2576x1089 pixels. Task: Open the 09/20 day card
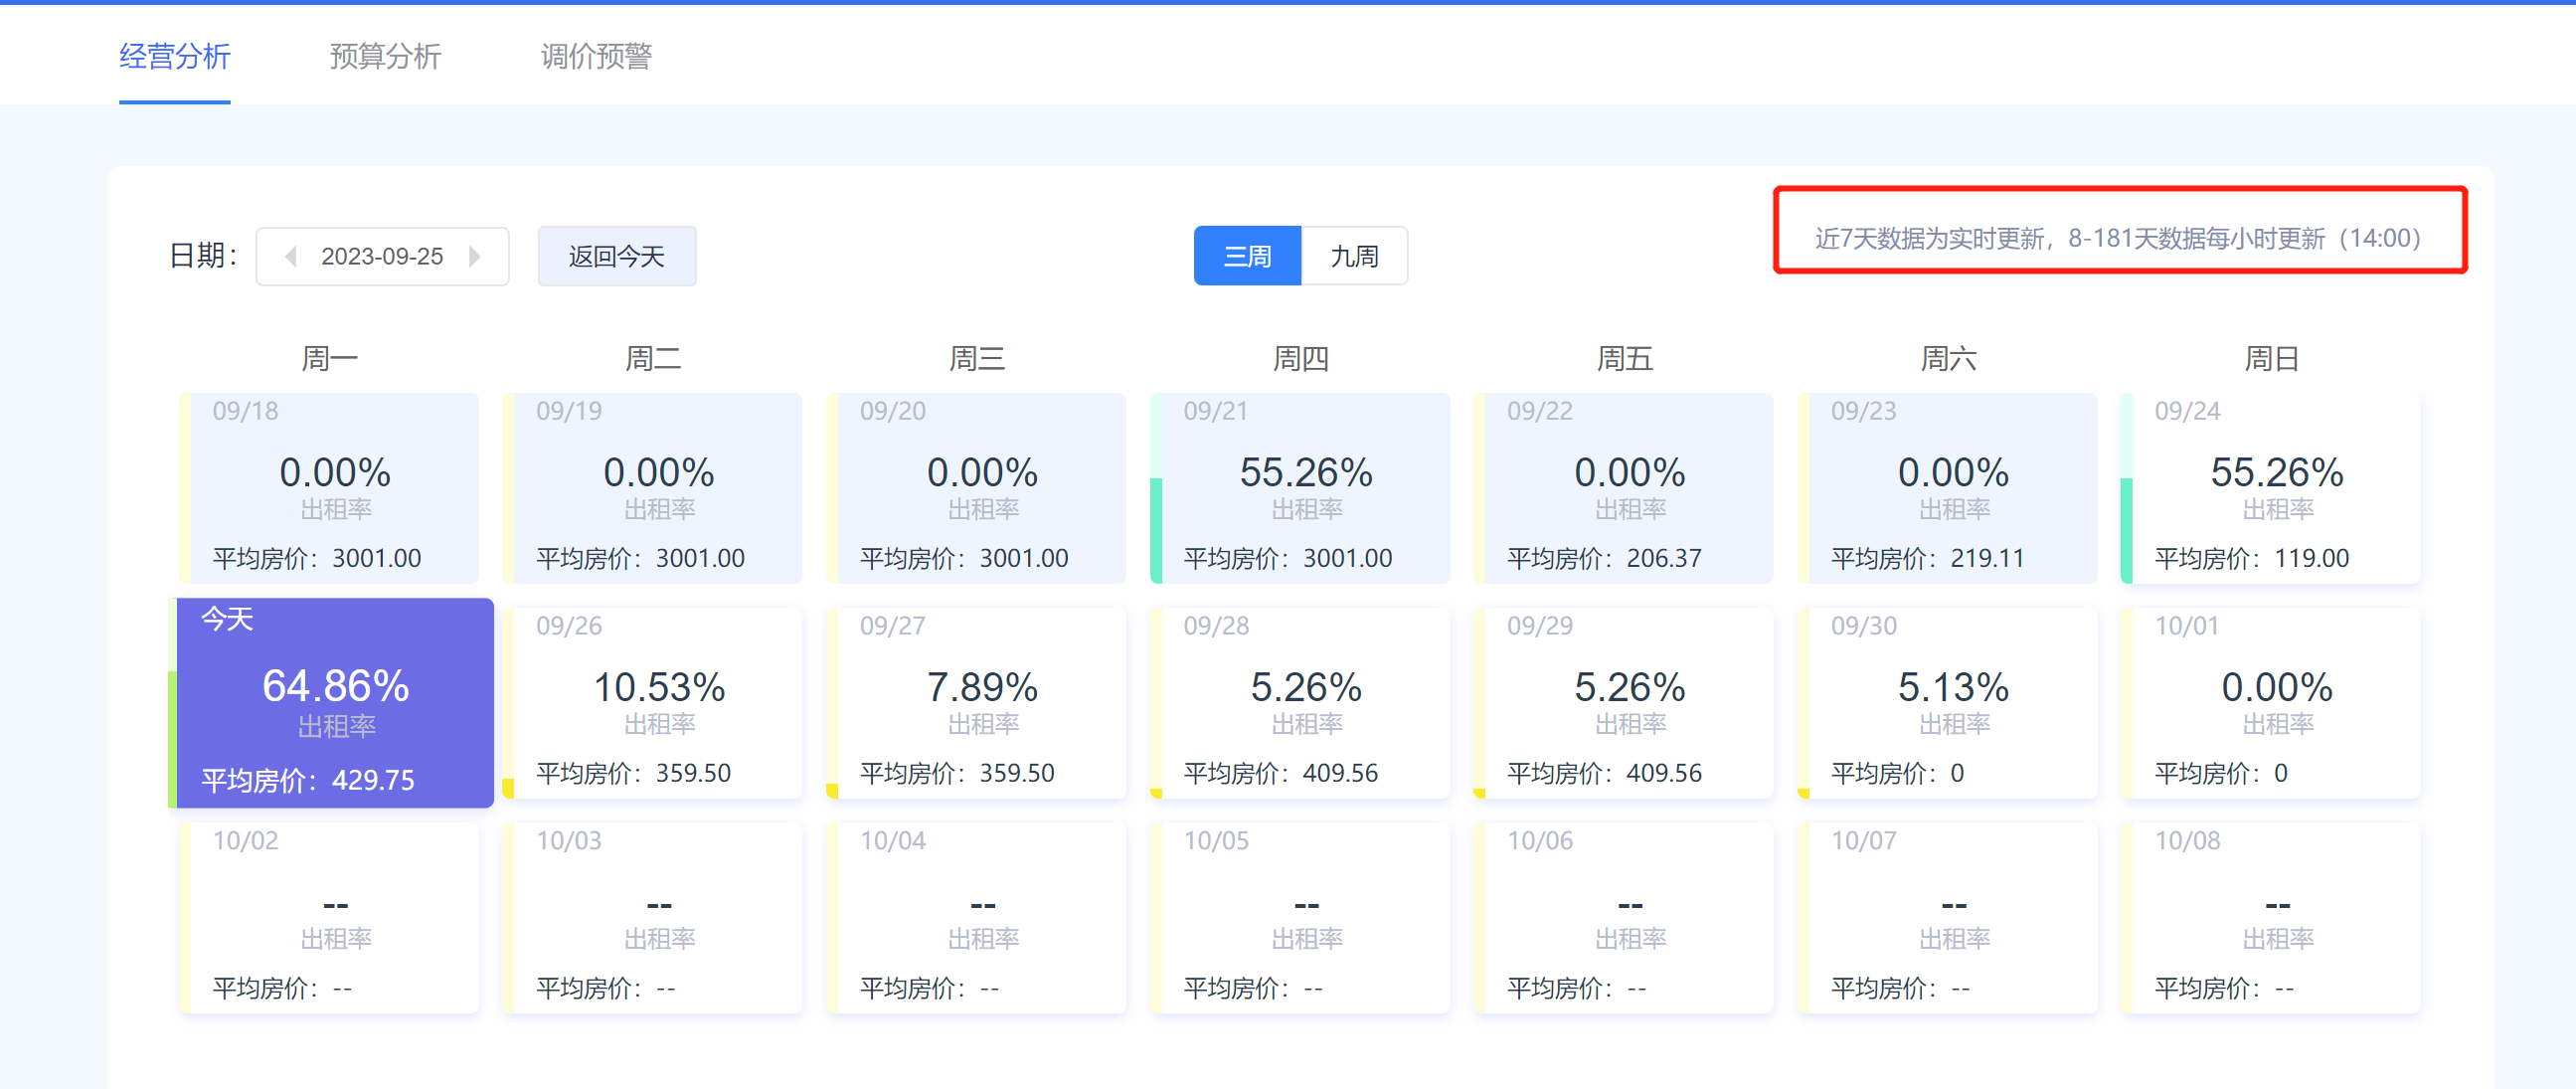pos(976,488)
